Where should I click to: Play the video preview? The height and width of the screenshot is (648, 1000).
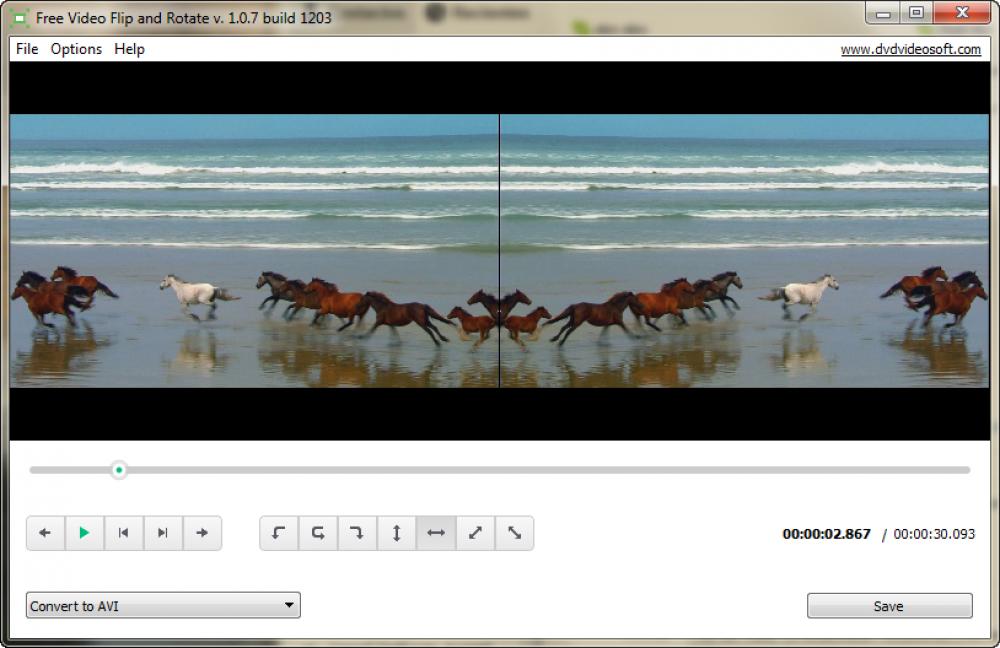pyautogui.click(x=84, y=533)
